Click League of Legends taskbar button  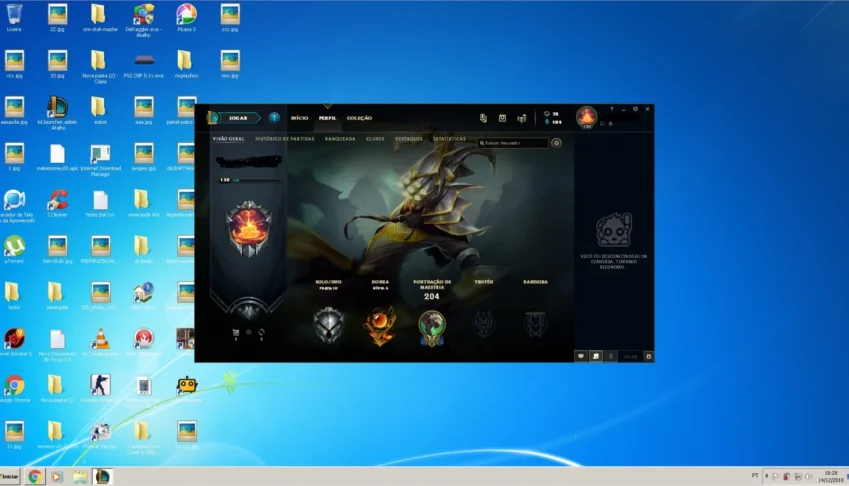tap(102, 476)
